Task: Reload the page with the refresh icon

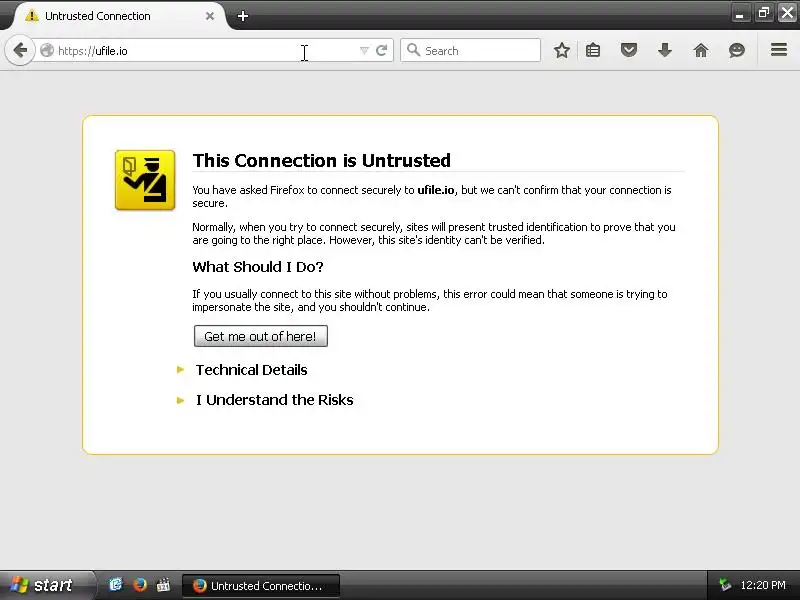Action: click(x=382, y=51)
